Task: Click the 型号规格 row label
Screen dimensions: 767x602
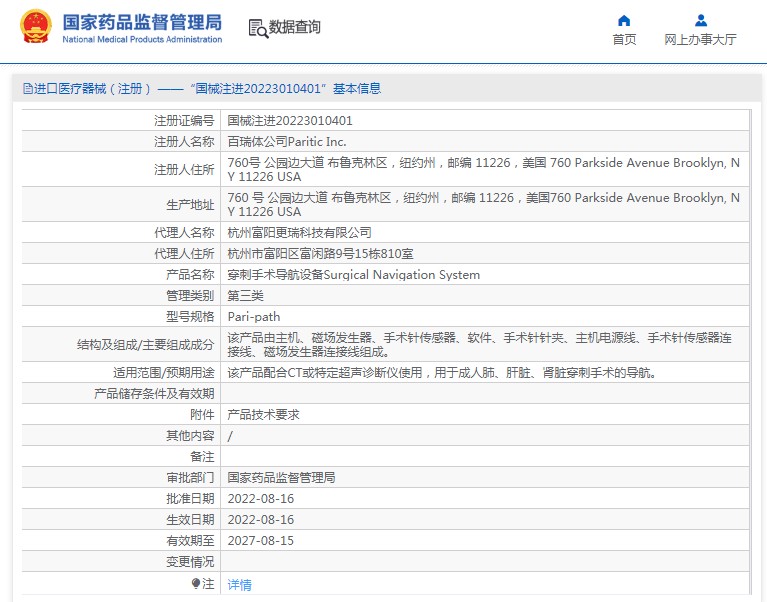Action: (x=190, y=316)
